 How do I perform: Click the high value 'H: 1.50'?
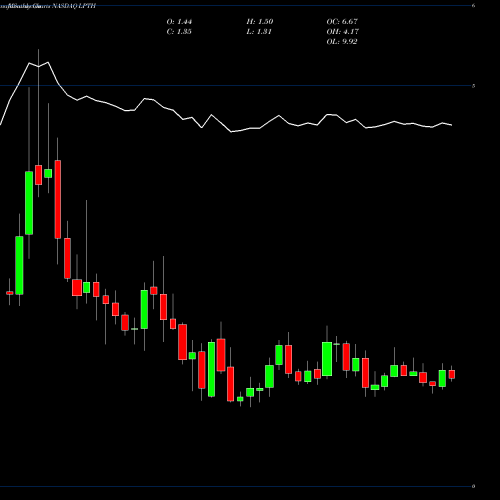click(x=260, y=22)
